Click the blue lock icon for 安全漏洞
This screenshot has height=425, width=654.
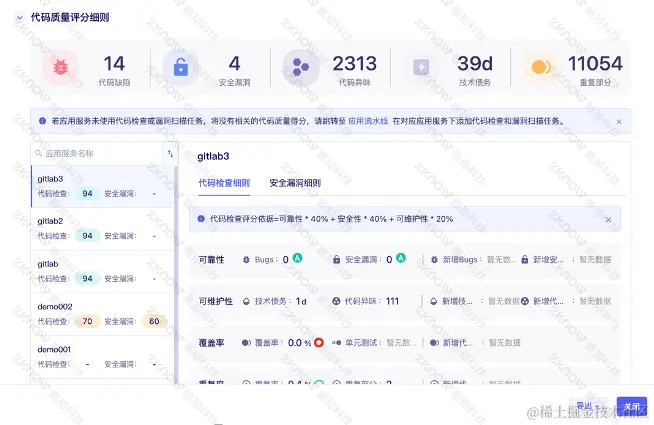[x=181, y=67]
